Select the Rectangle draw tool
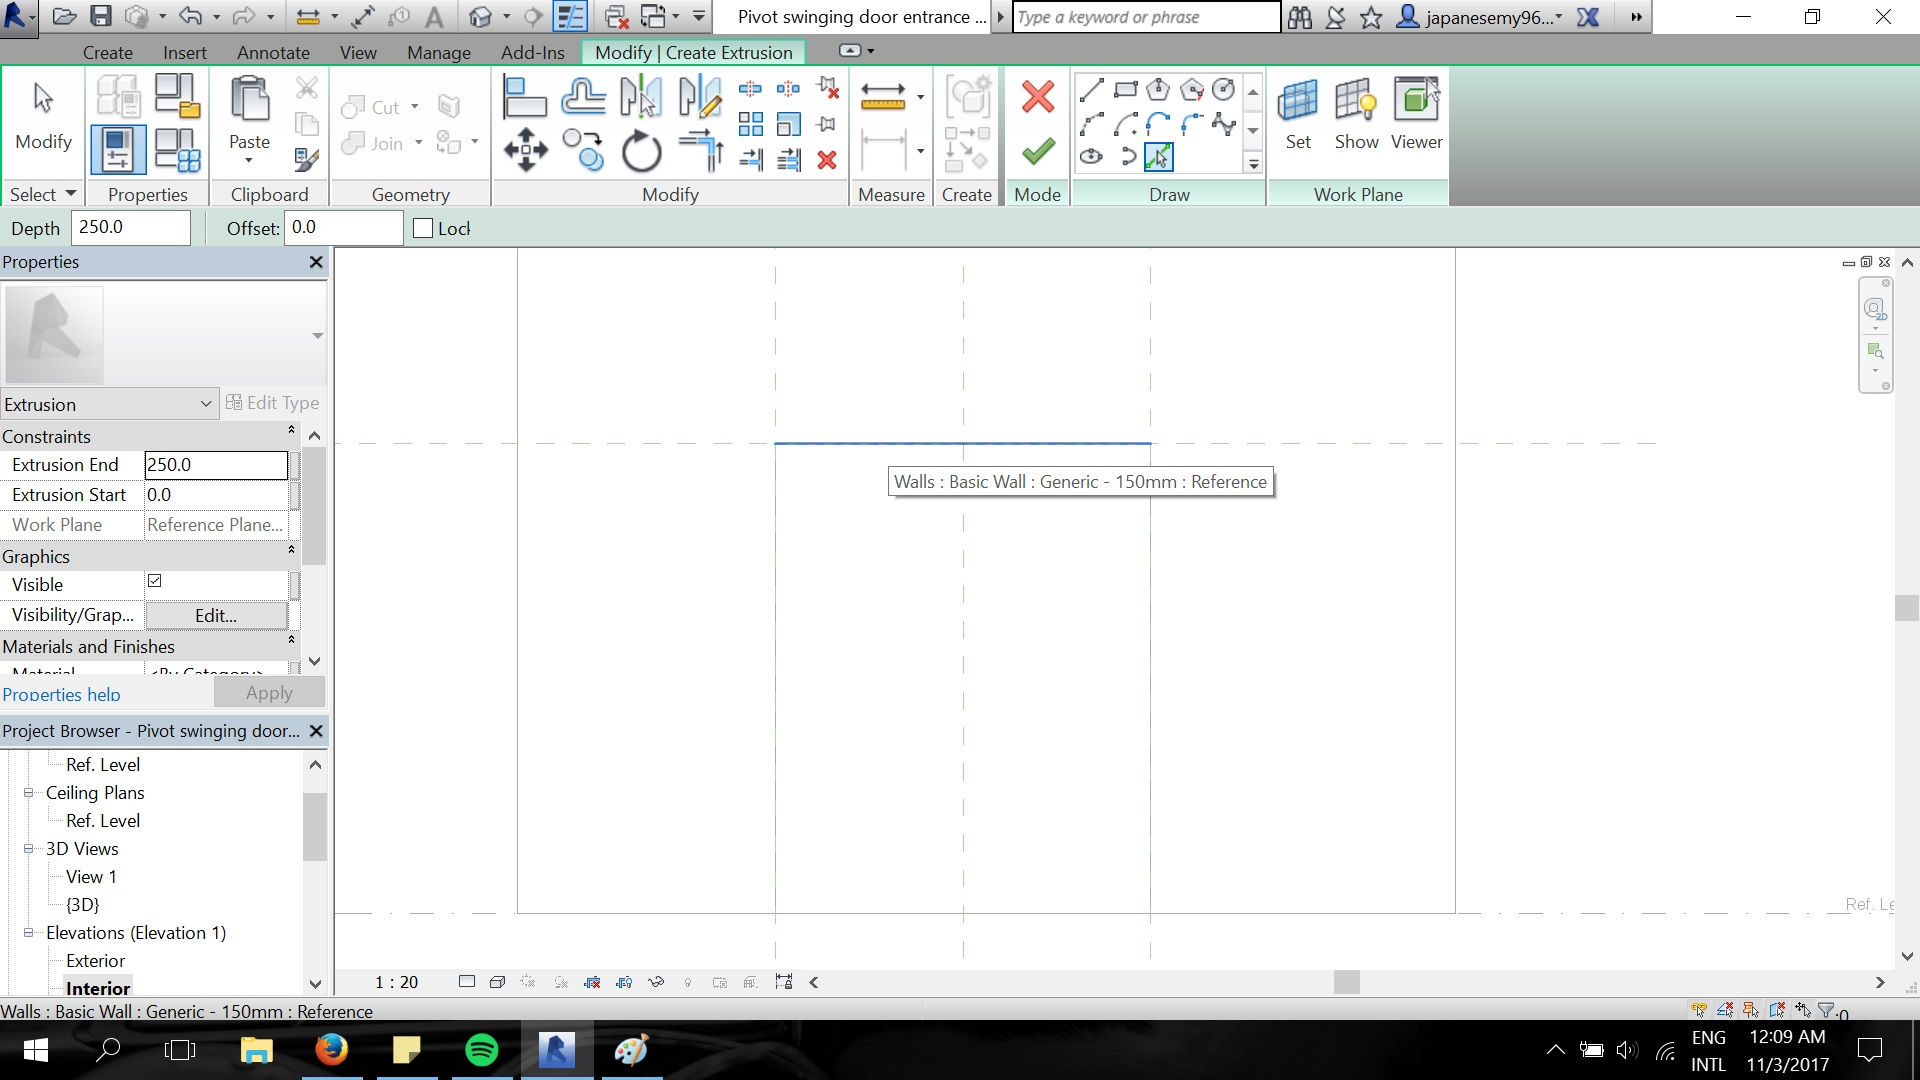1920x1080 pixels. click(x=1125, y=90)
